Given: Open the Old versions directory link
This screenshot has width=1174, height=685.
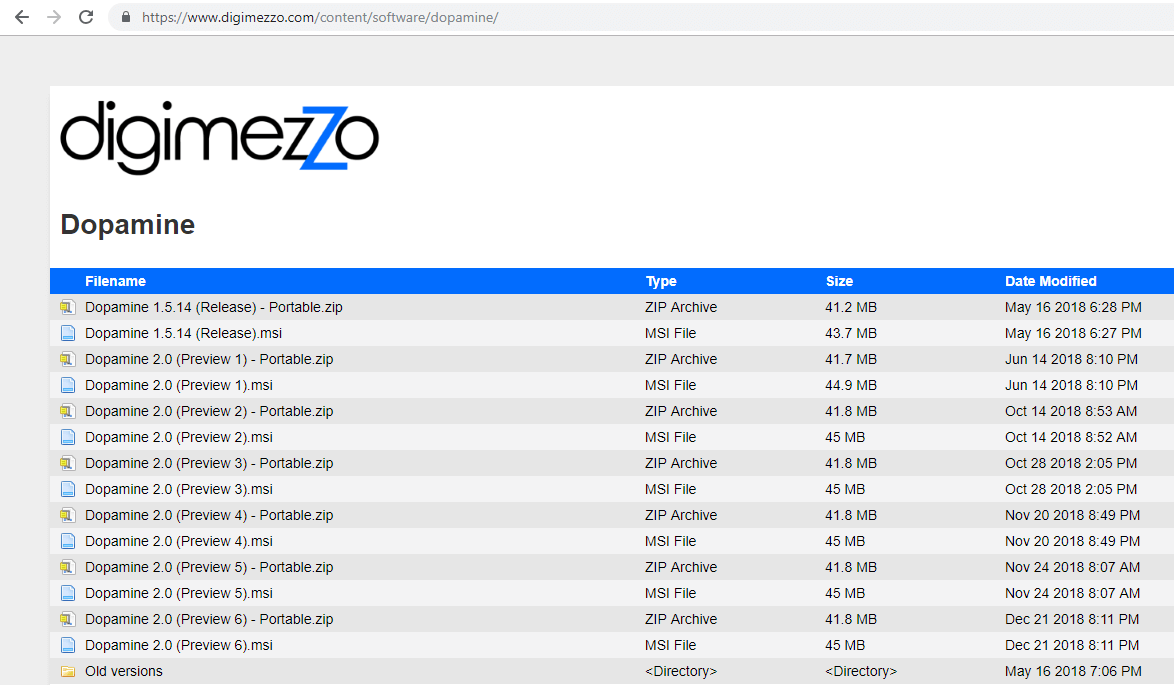Looking at the screenshot, I should click(123, 671).
